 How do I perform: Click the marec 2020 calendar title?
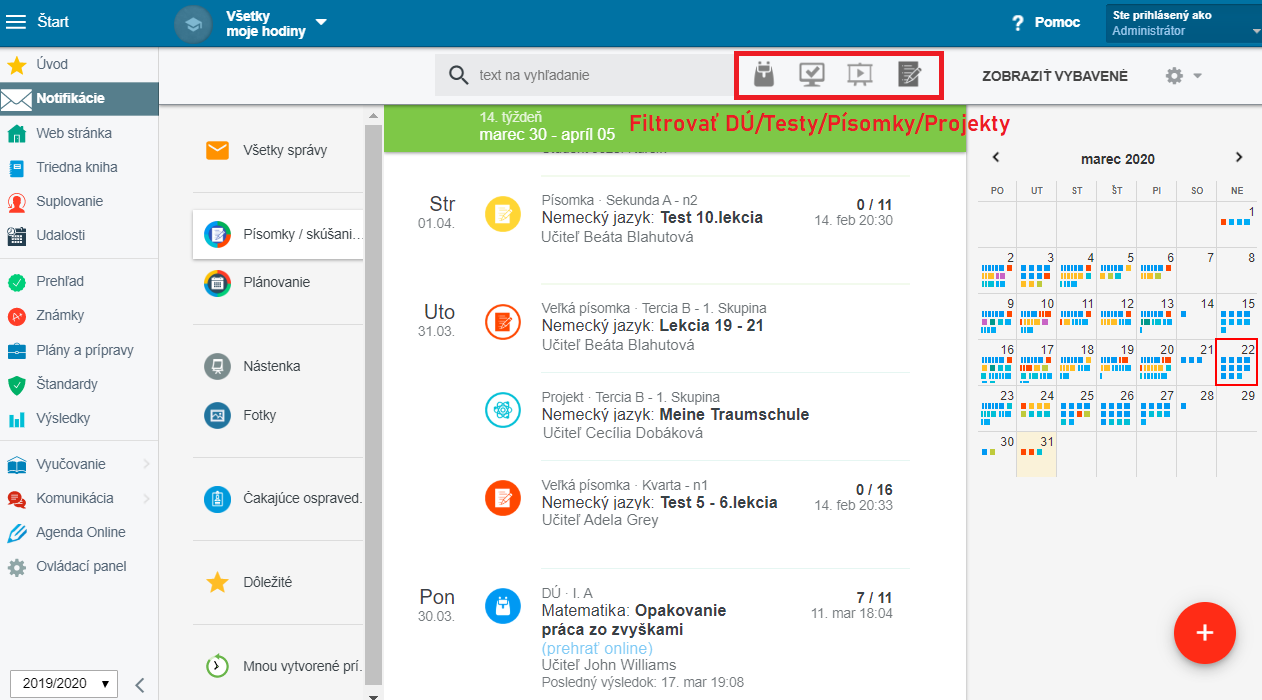1117,159
